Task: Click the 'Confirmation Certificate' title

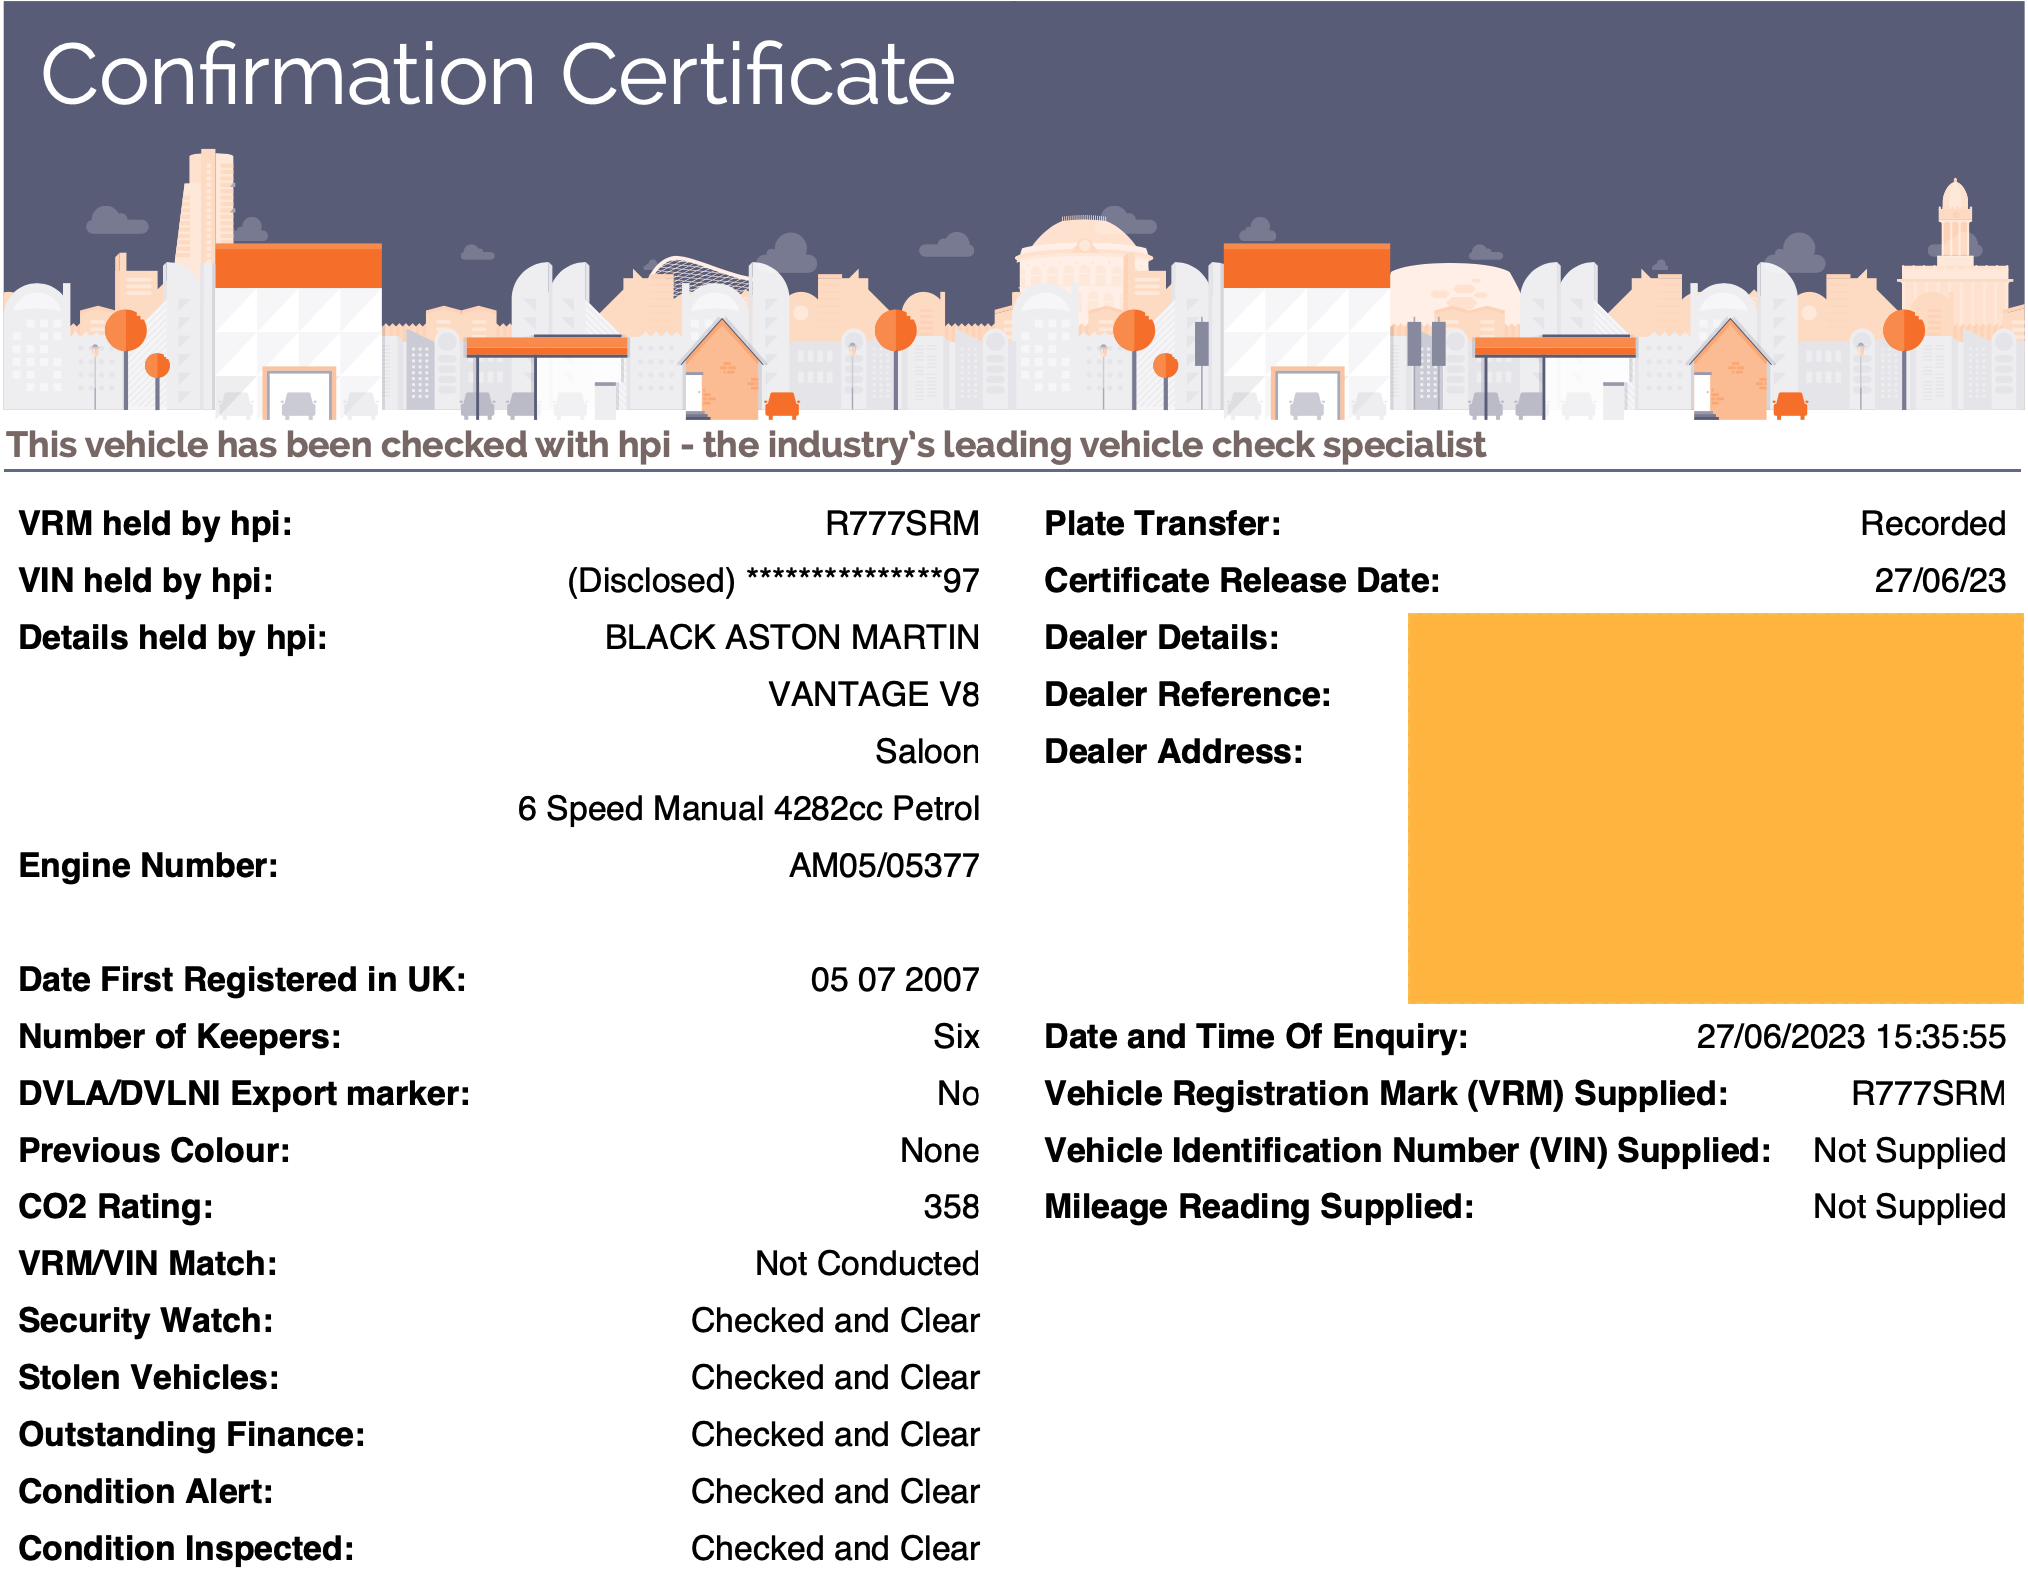Action: 498,75
